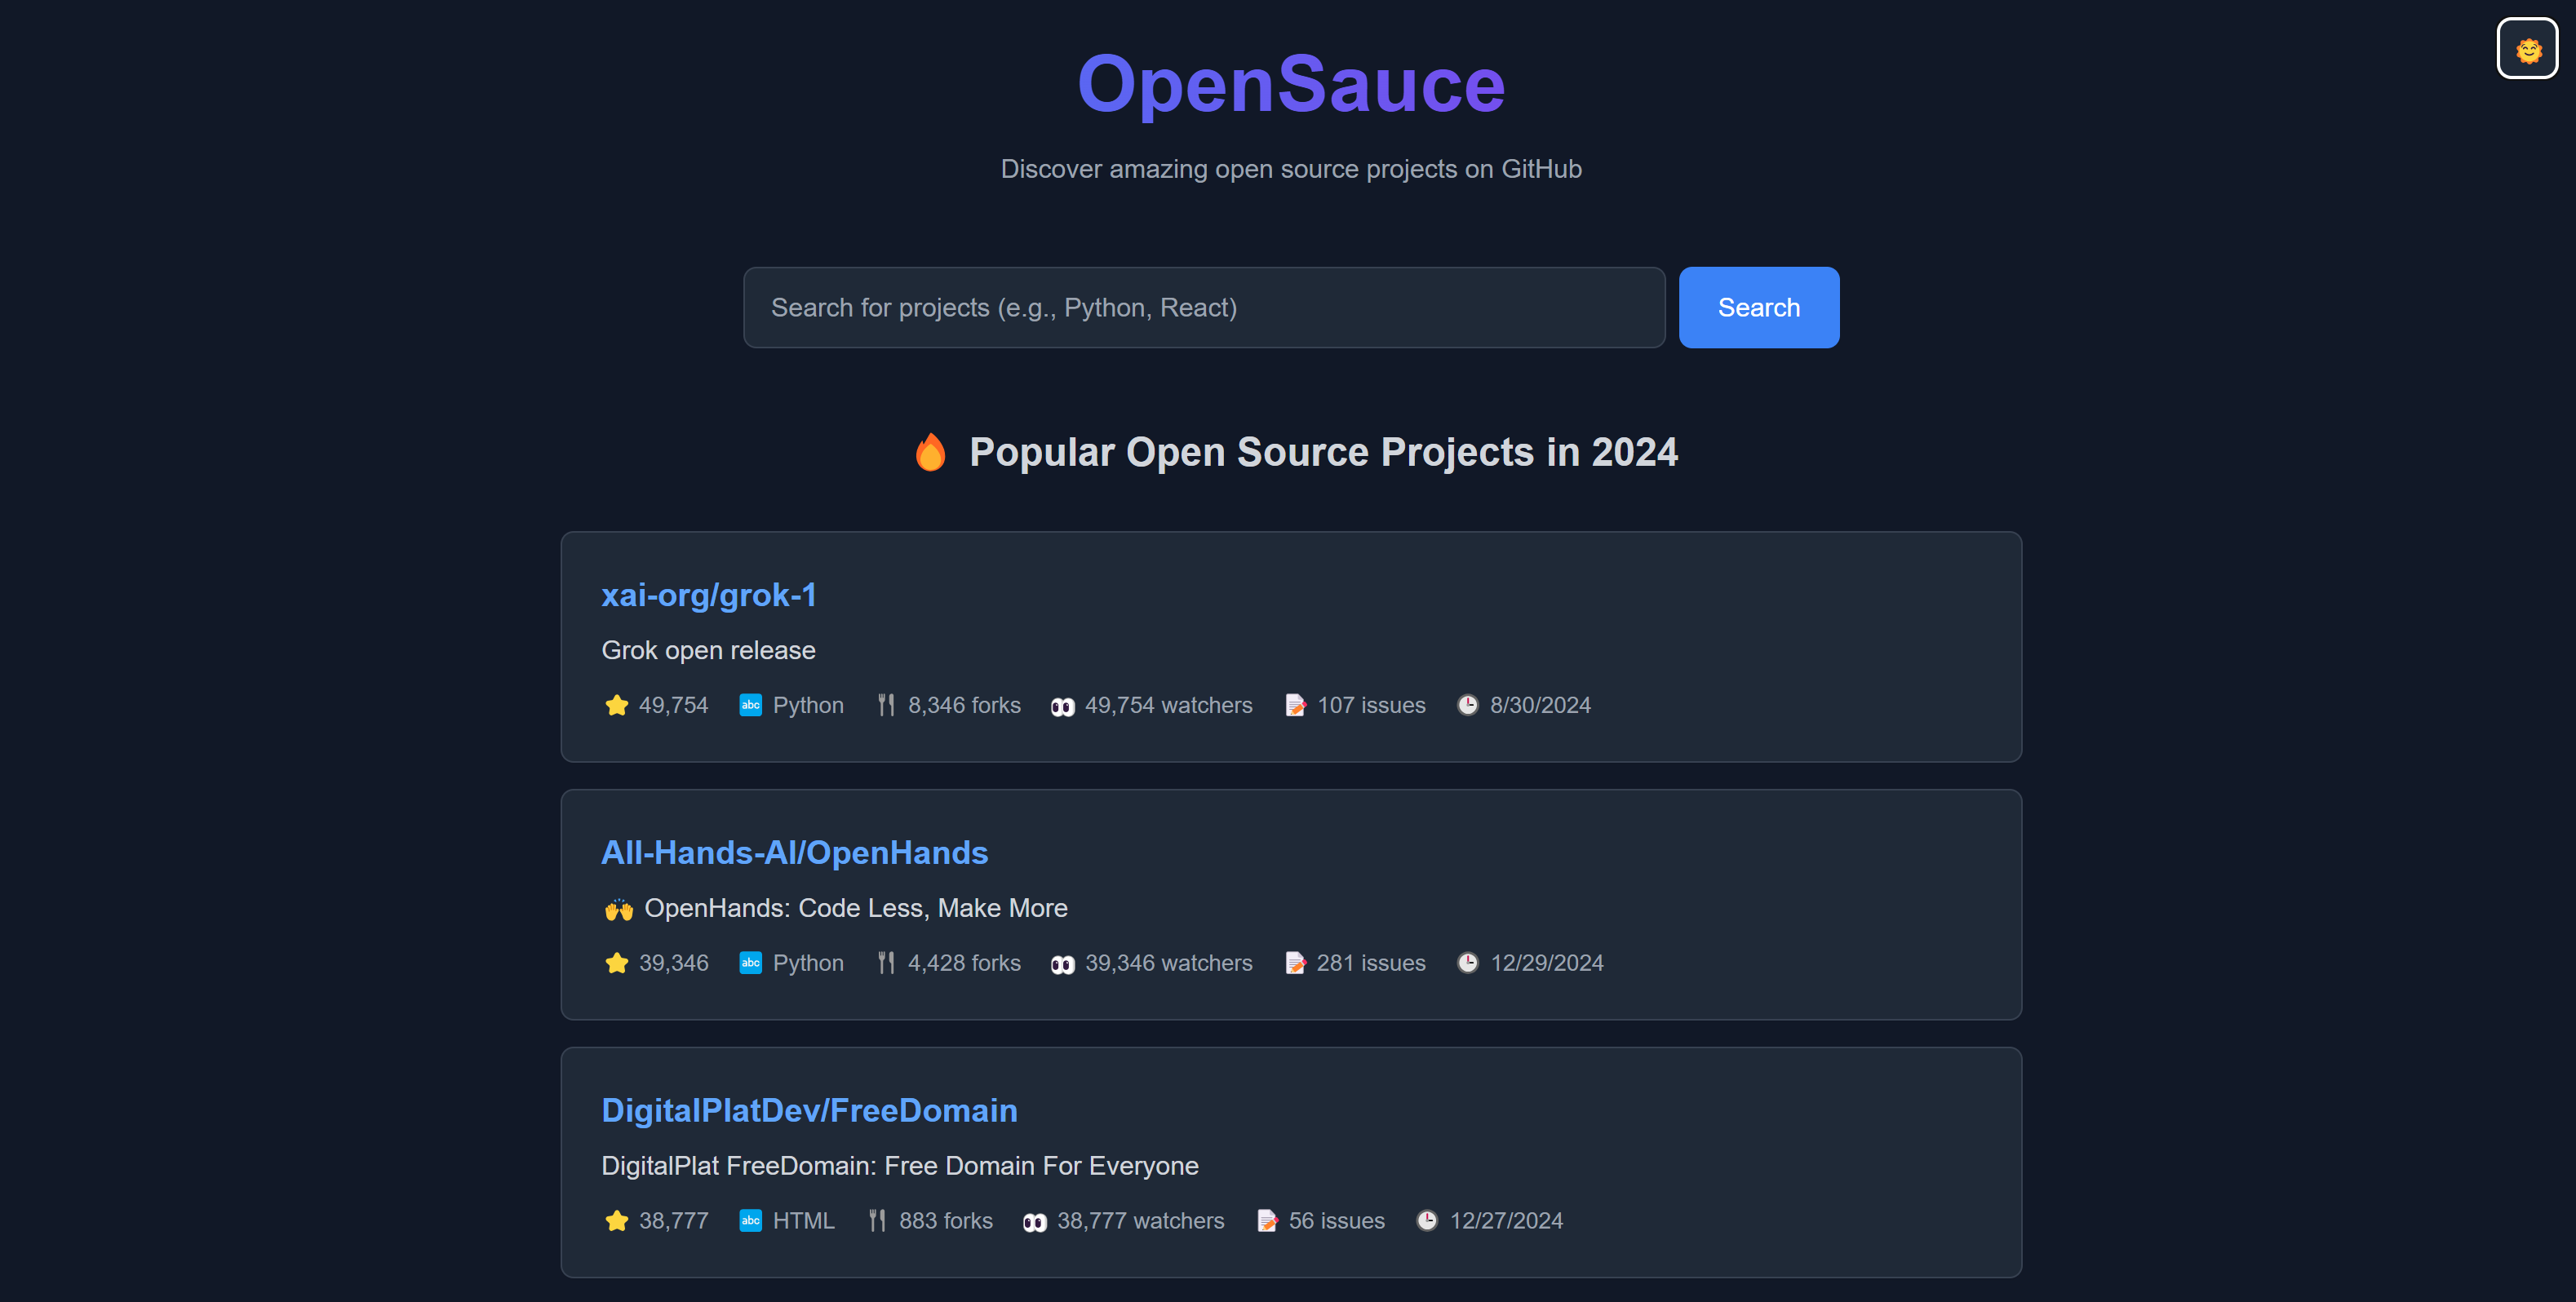Screen dimensions: 2576x1302
Task: Click the '8/30/2024' date text
Action: 1540,705
